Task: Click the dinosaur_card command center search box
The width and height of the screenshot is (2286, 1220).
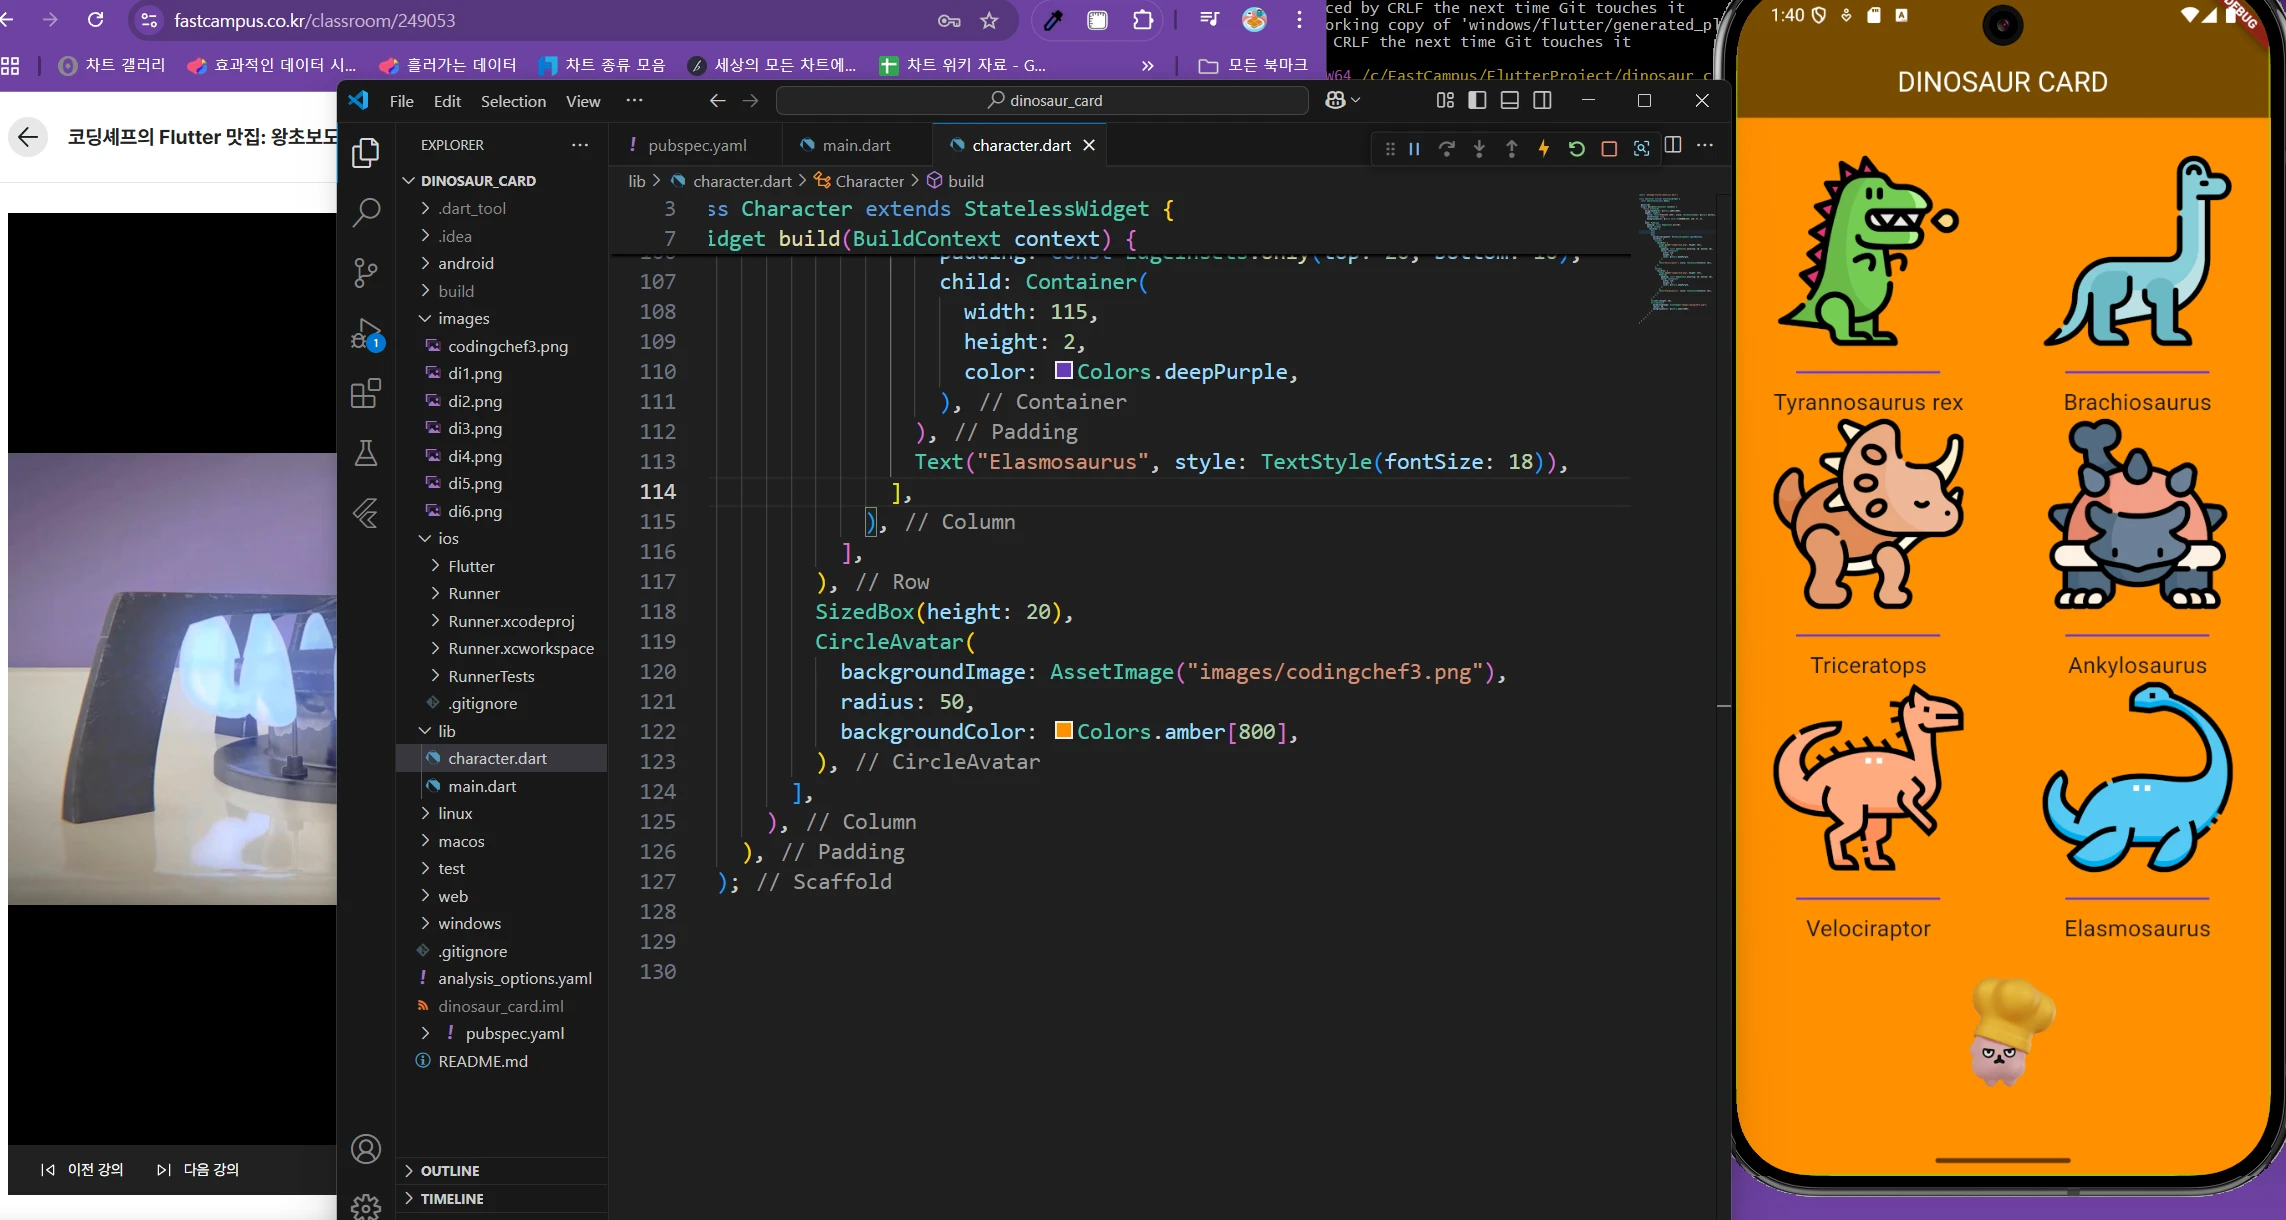Action: tap(1042, 100)
